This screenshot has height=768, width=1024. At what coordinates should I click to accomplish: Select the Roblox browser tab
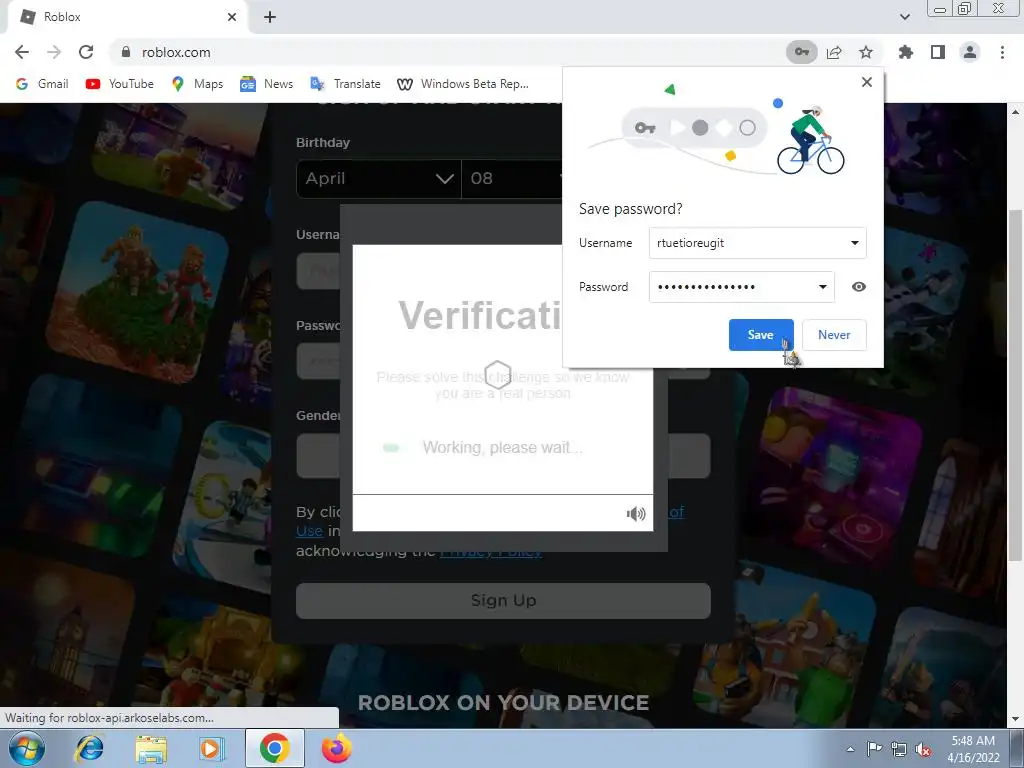pos(127,17)
